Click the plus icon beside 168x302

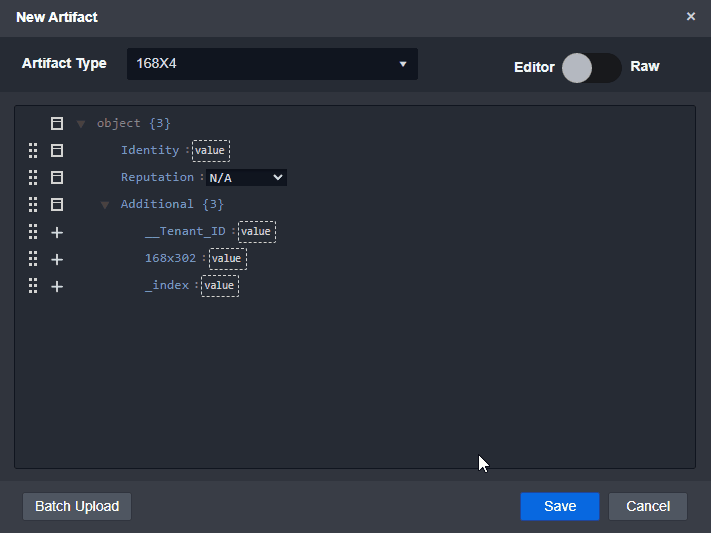pos(57,259)
